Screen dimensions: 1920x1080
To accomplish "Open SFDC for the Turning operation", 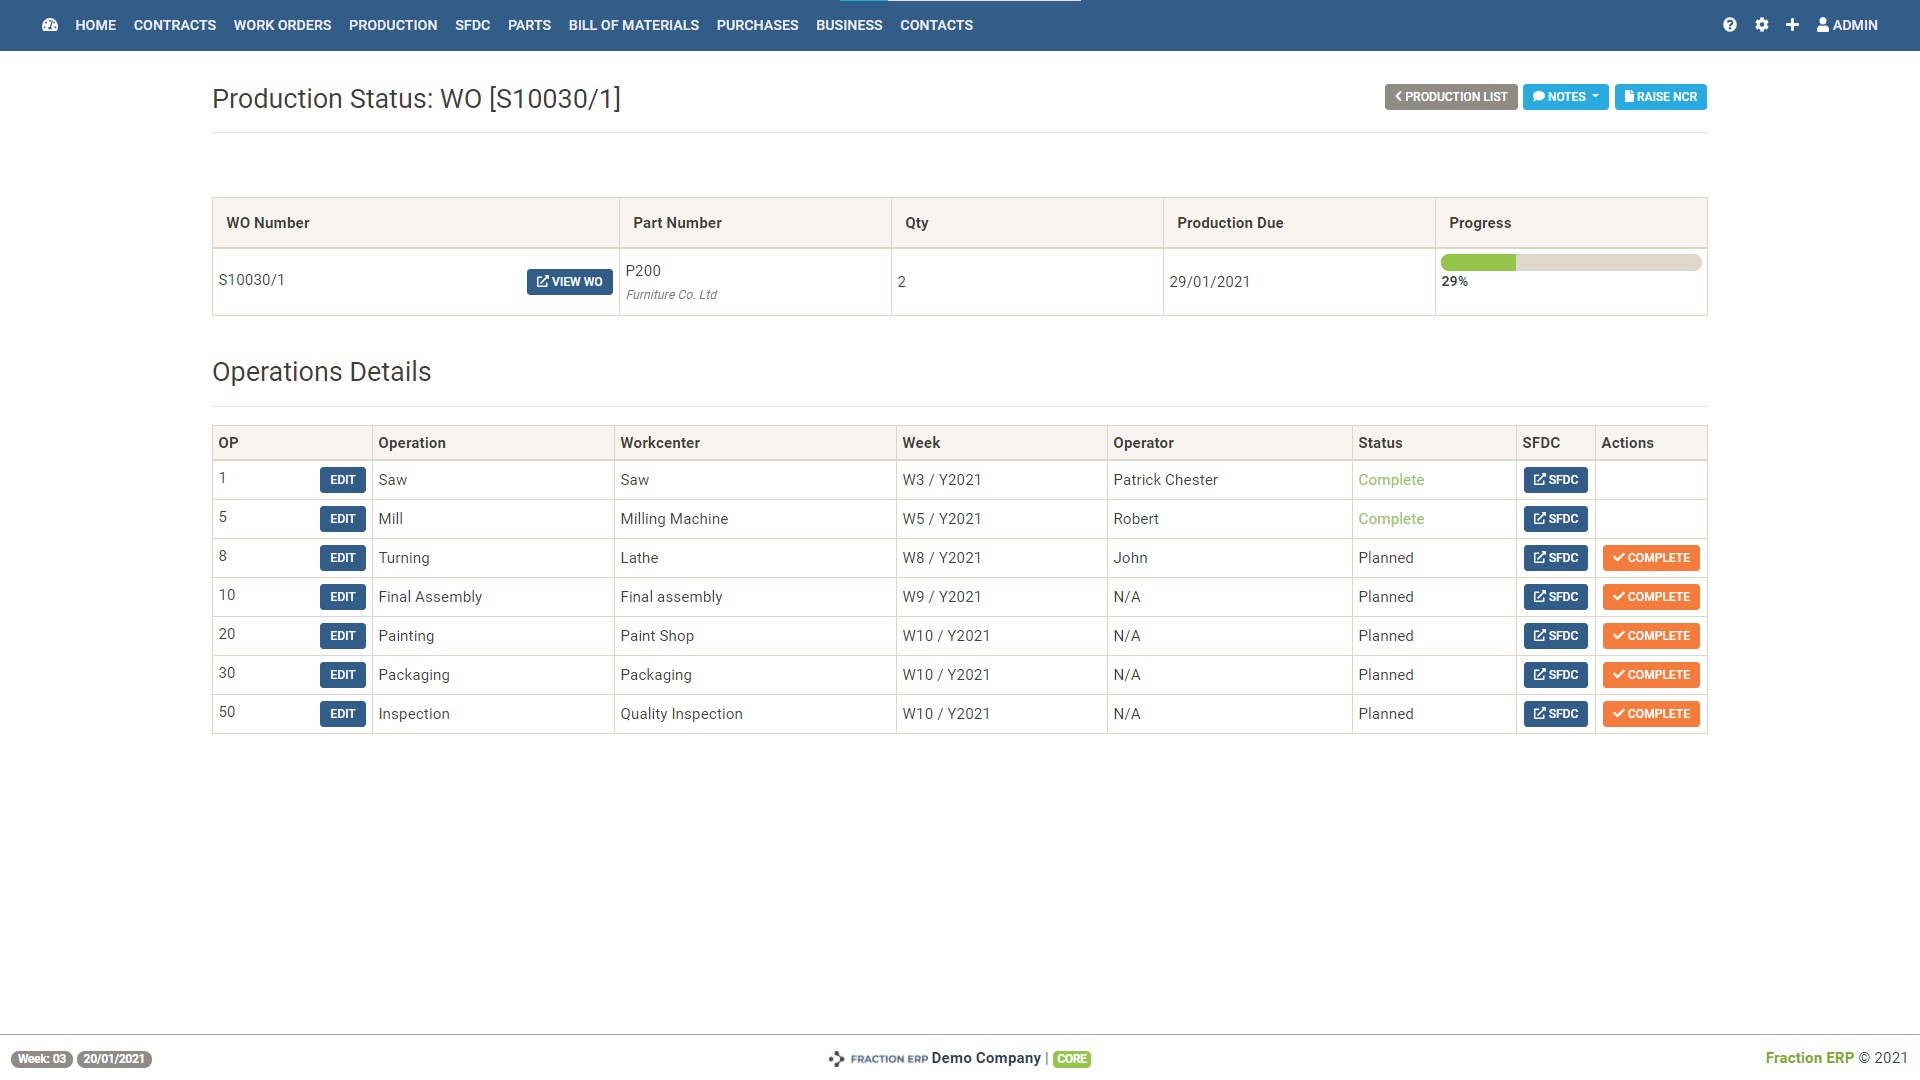I will [1555, 558].
